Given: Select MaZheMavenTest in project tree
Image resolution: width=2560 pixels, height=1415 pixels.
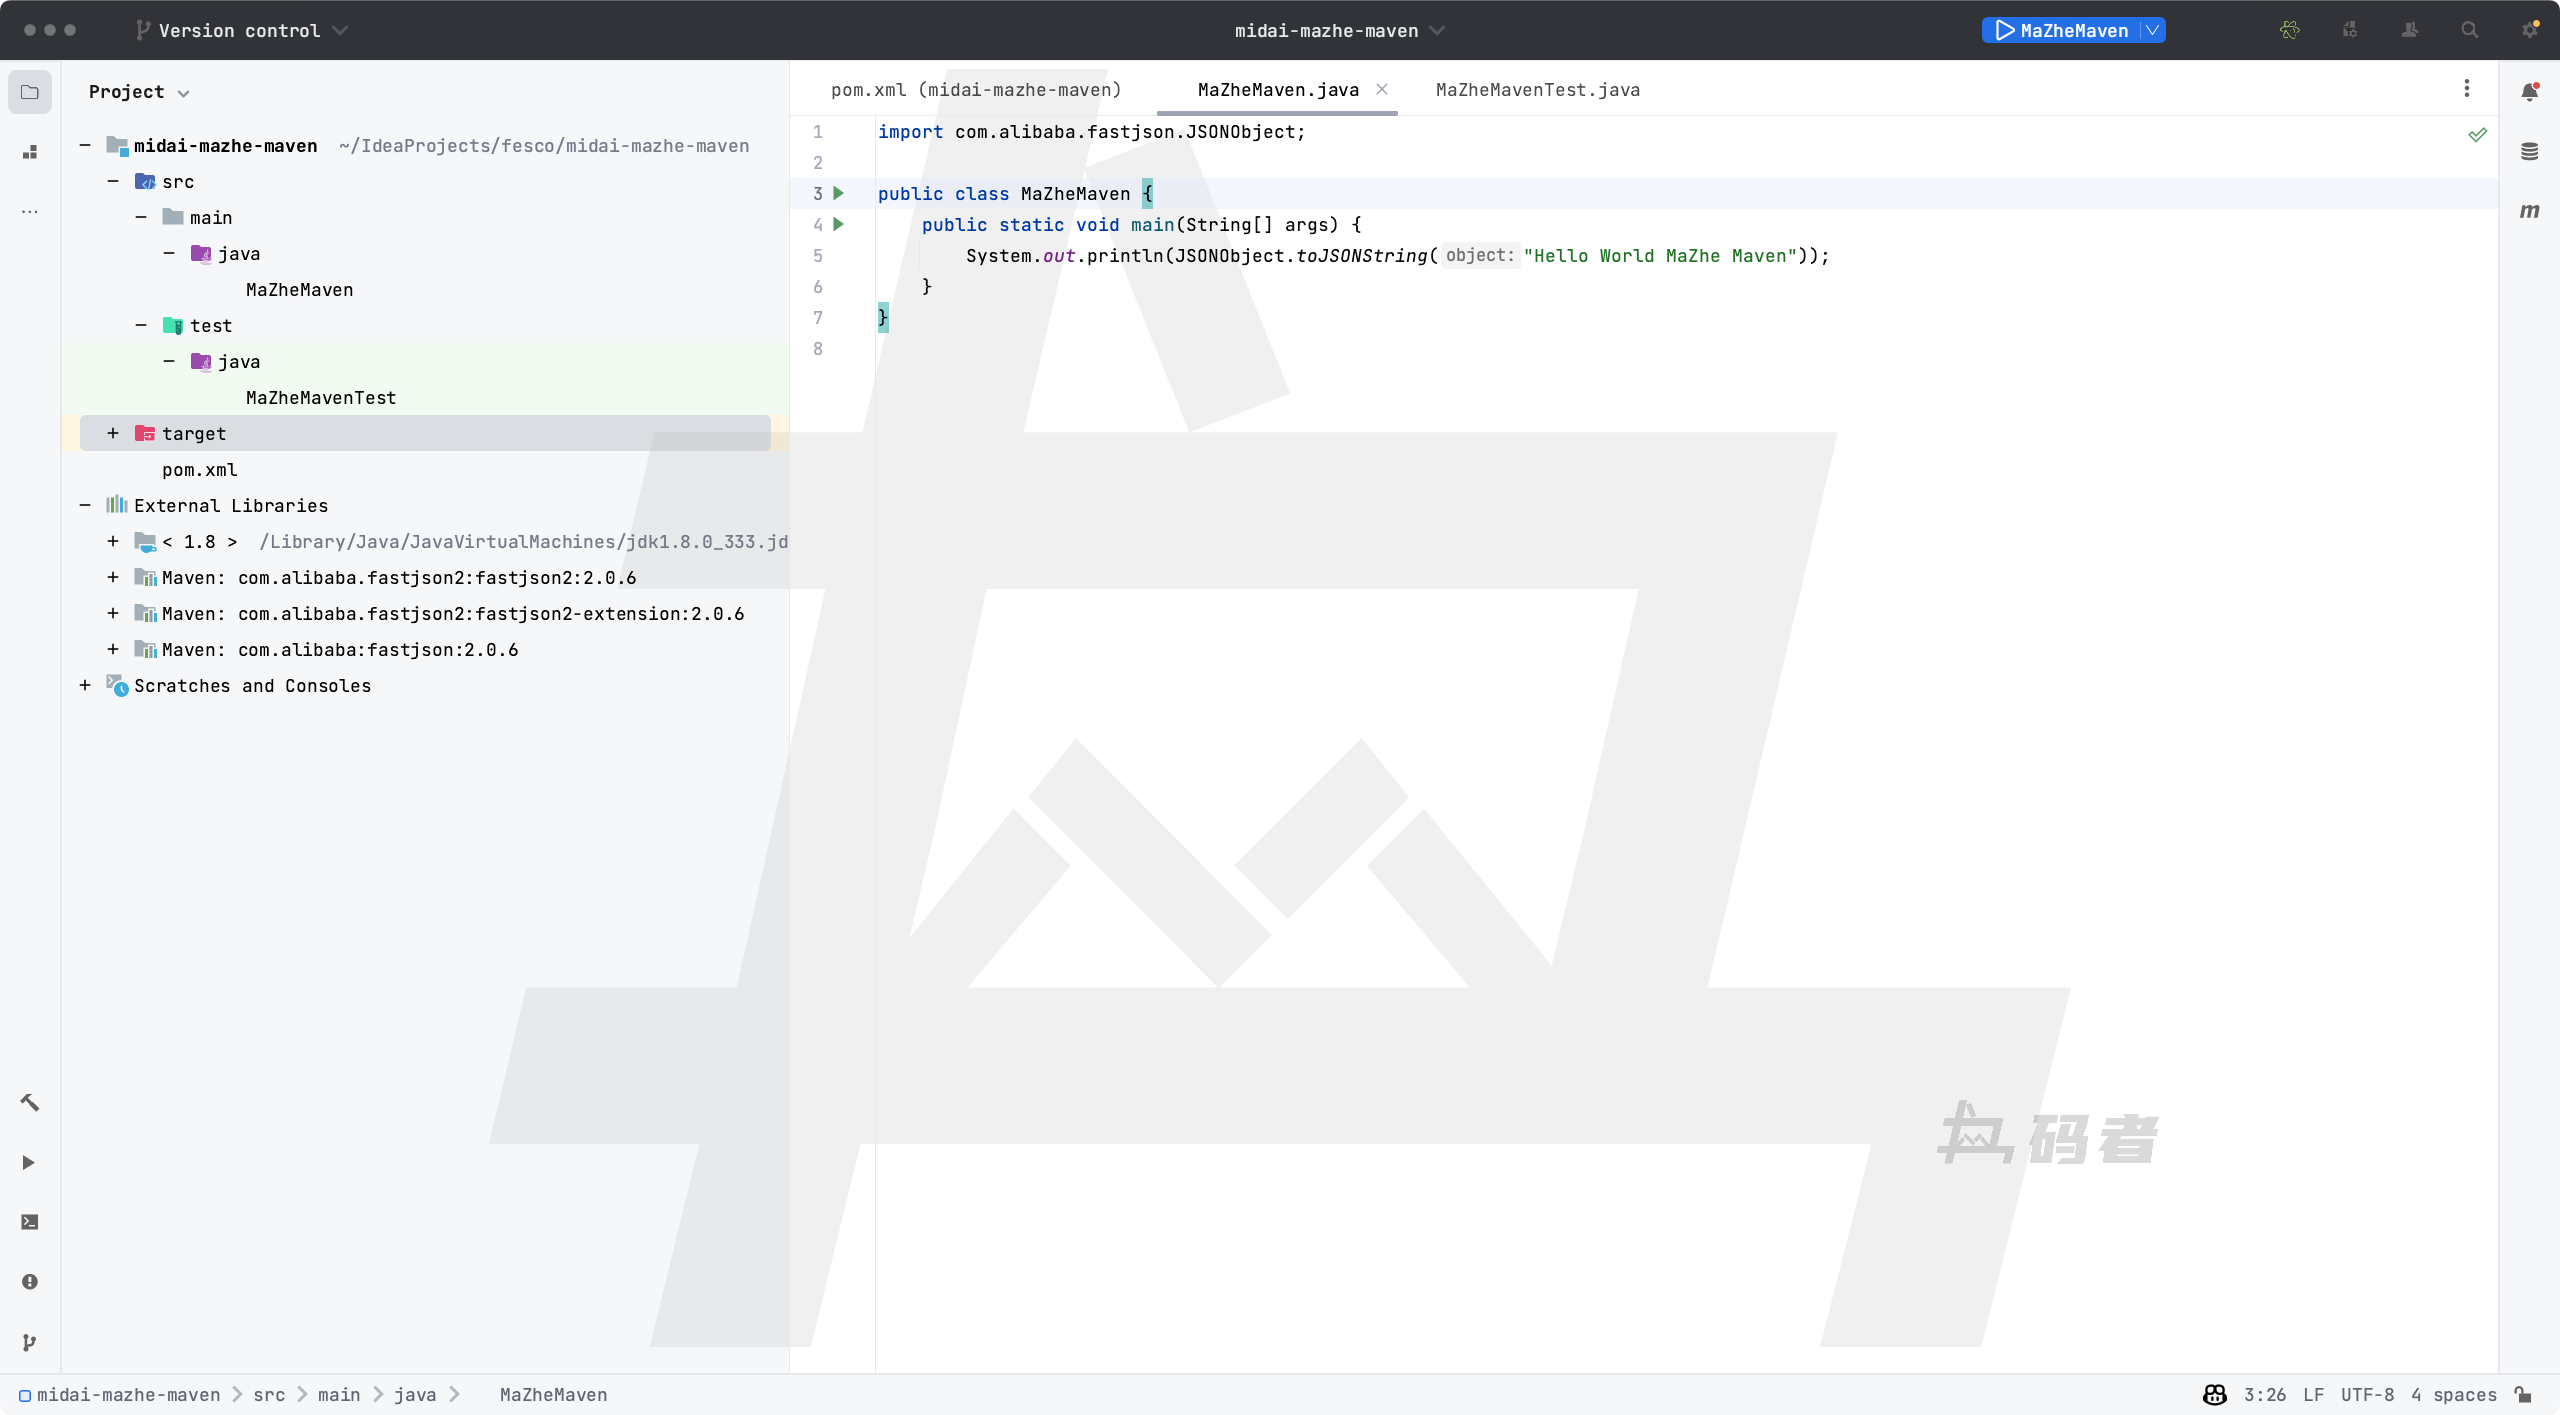Looking at the screenshot, I should click(x=321, y=397).
